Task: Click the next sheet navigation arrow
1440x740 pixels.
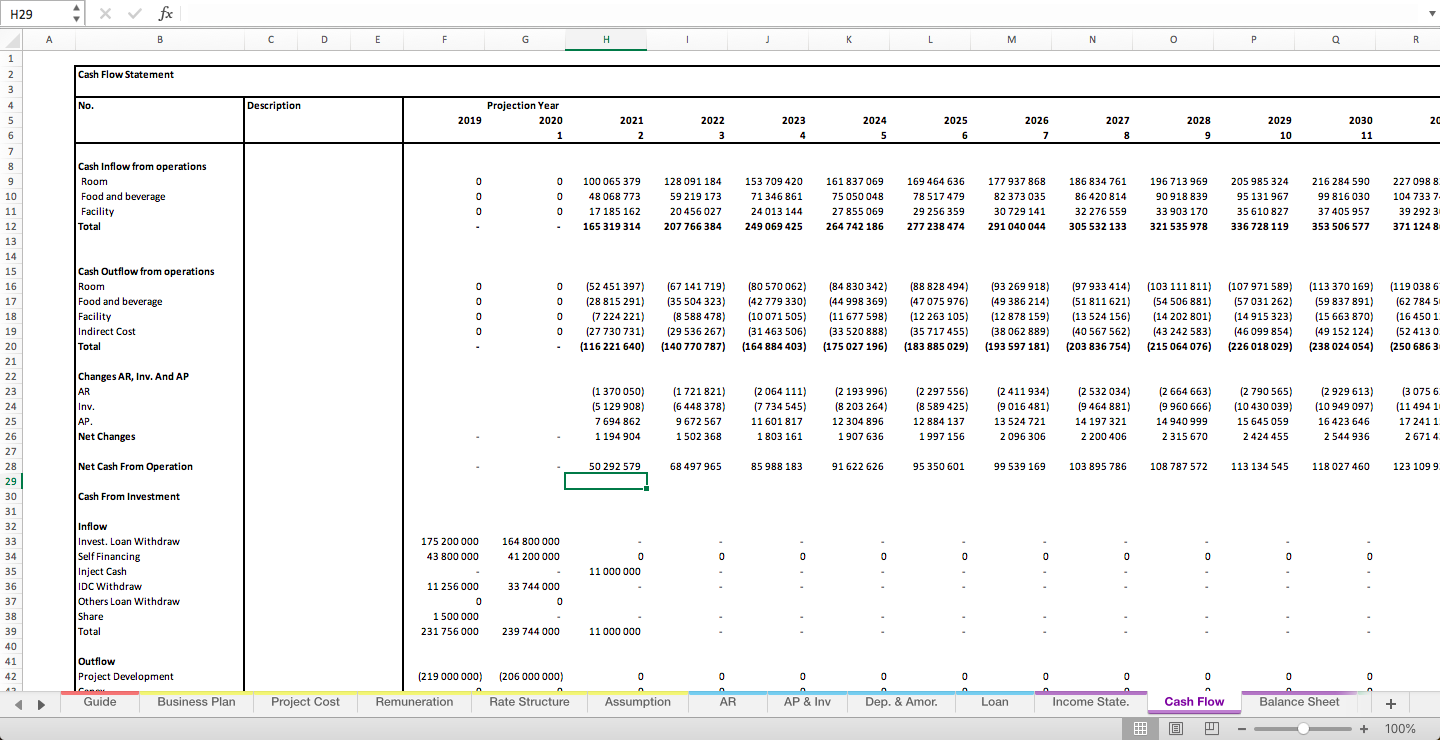Action: click(x=41, y=704)
